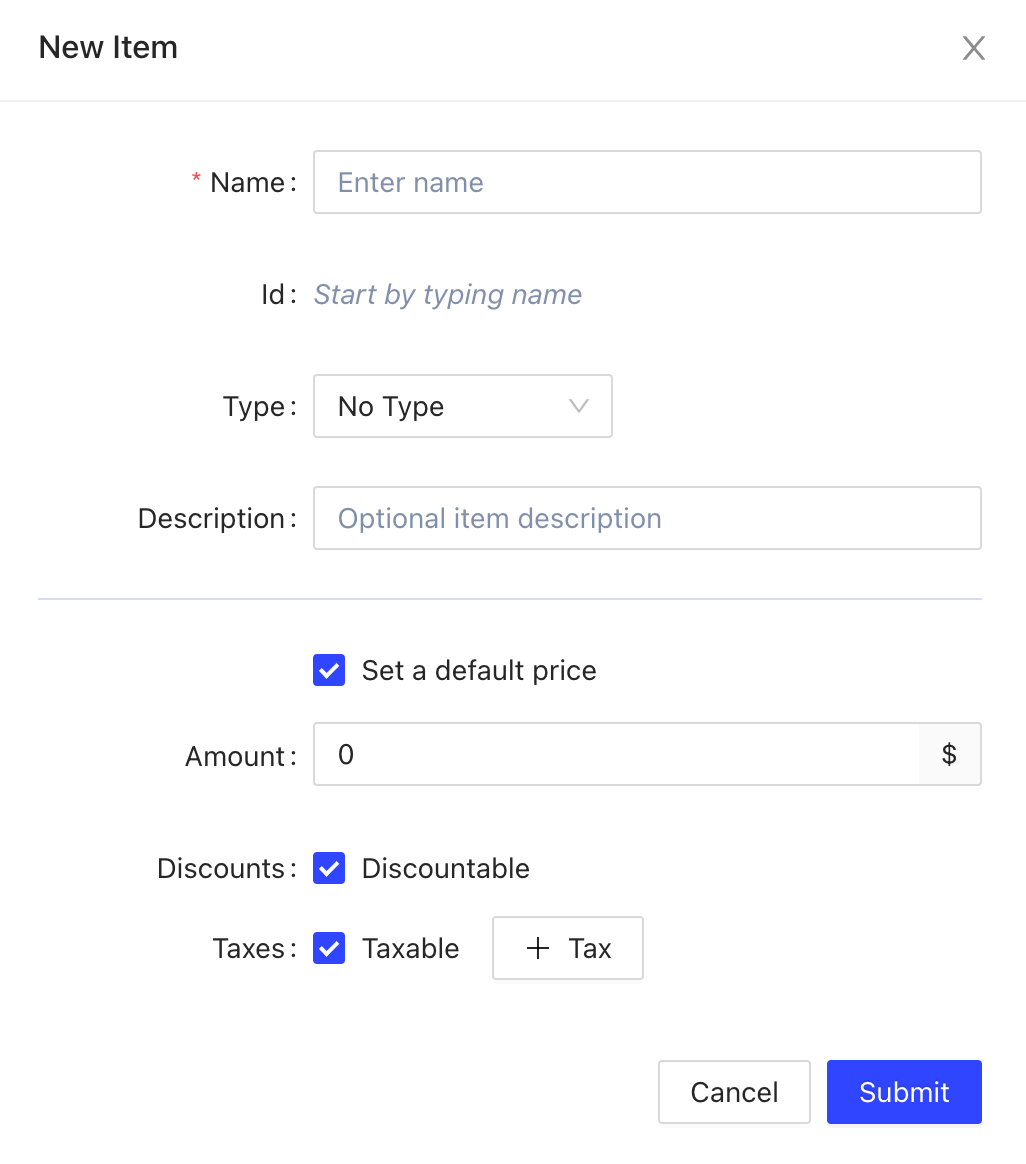The image size is (1026, 1164).
Task: Uncheck the Set a default price checkbox
Action: point(329,670)
